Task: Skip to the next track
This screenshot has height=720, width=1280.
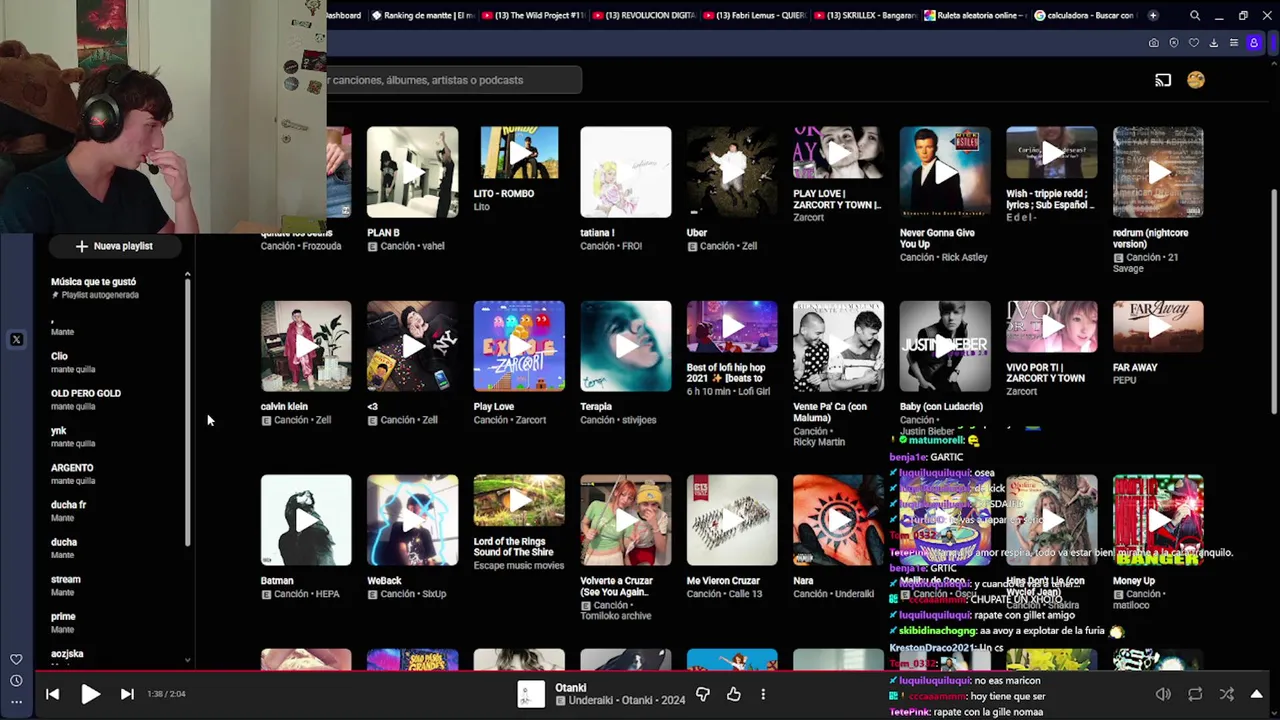Action: point(127,694)
